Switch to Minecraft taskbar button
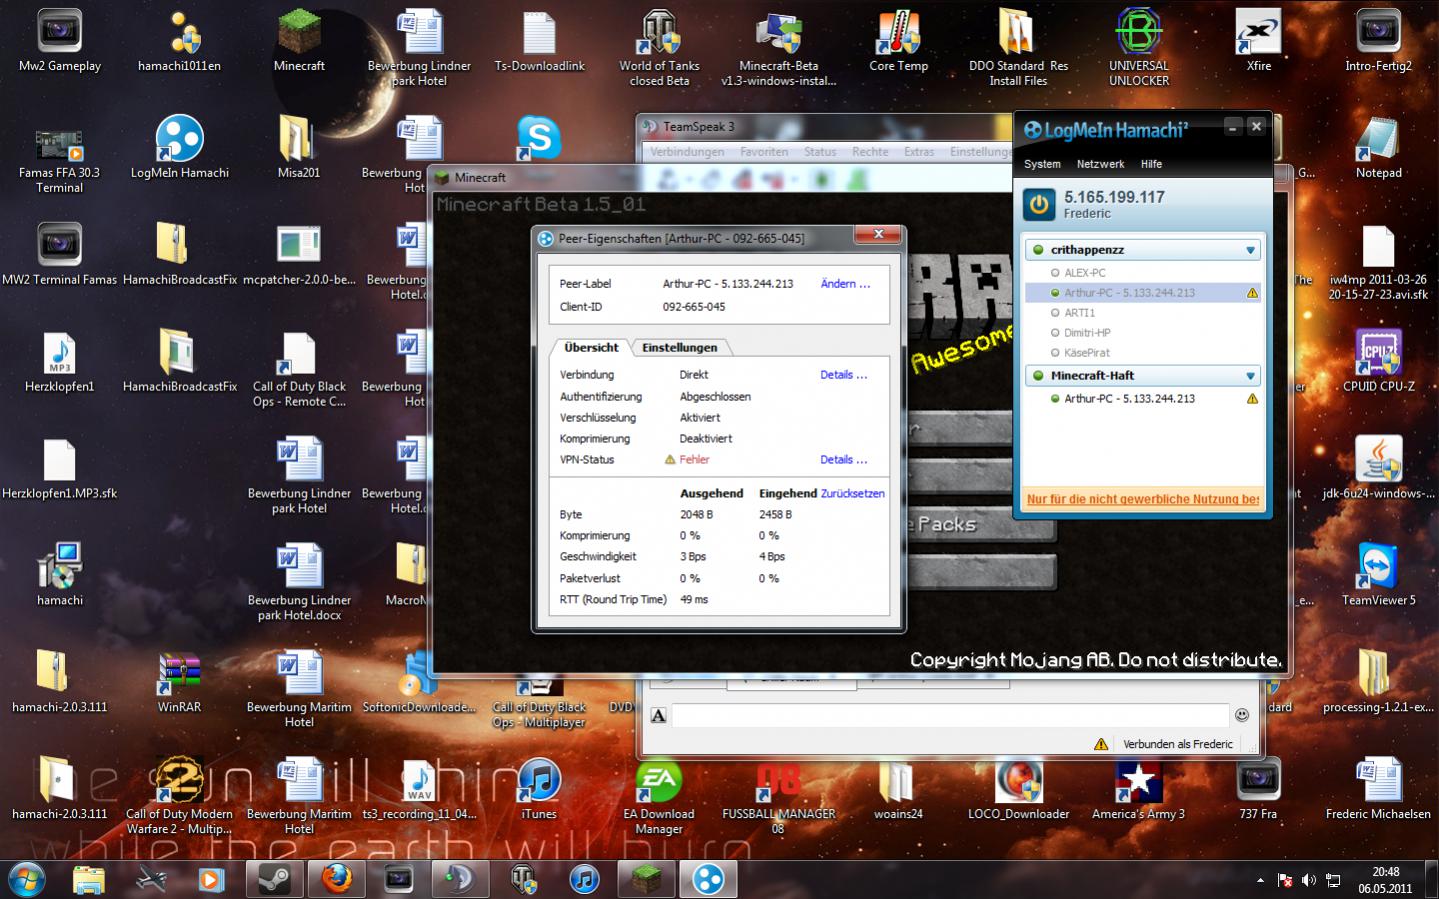Viewport: 1439px width, 899px height. pyautogui.click(x=646, y=879)
